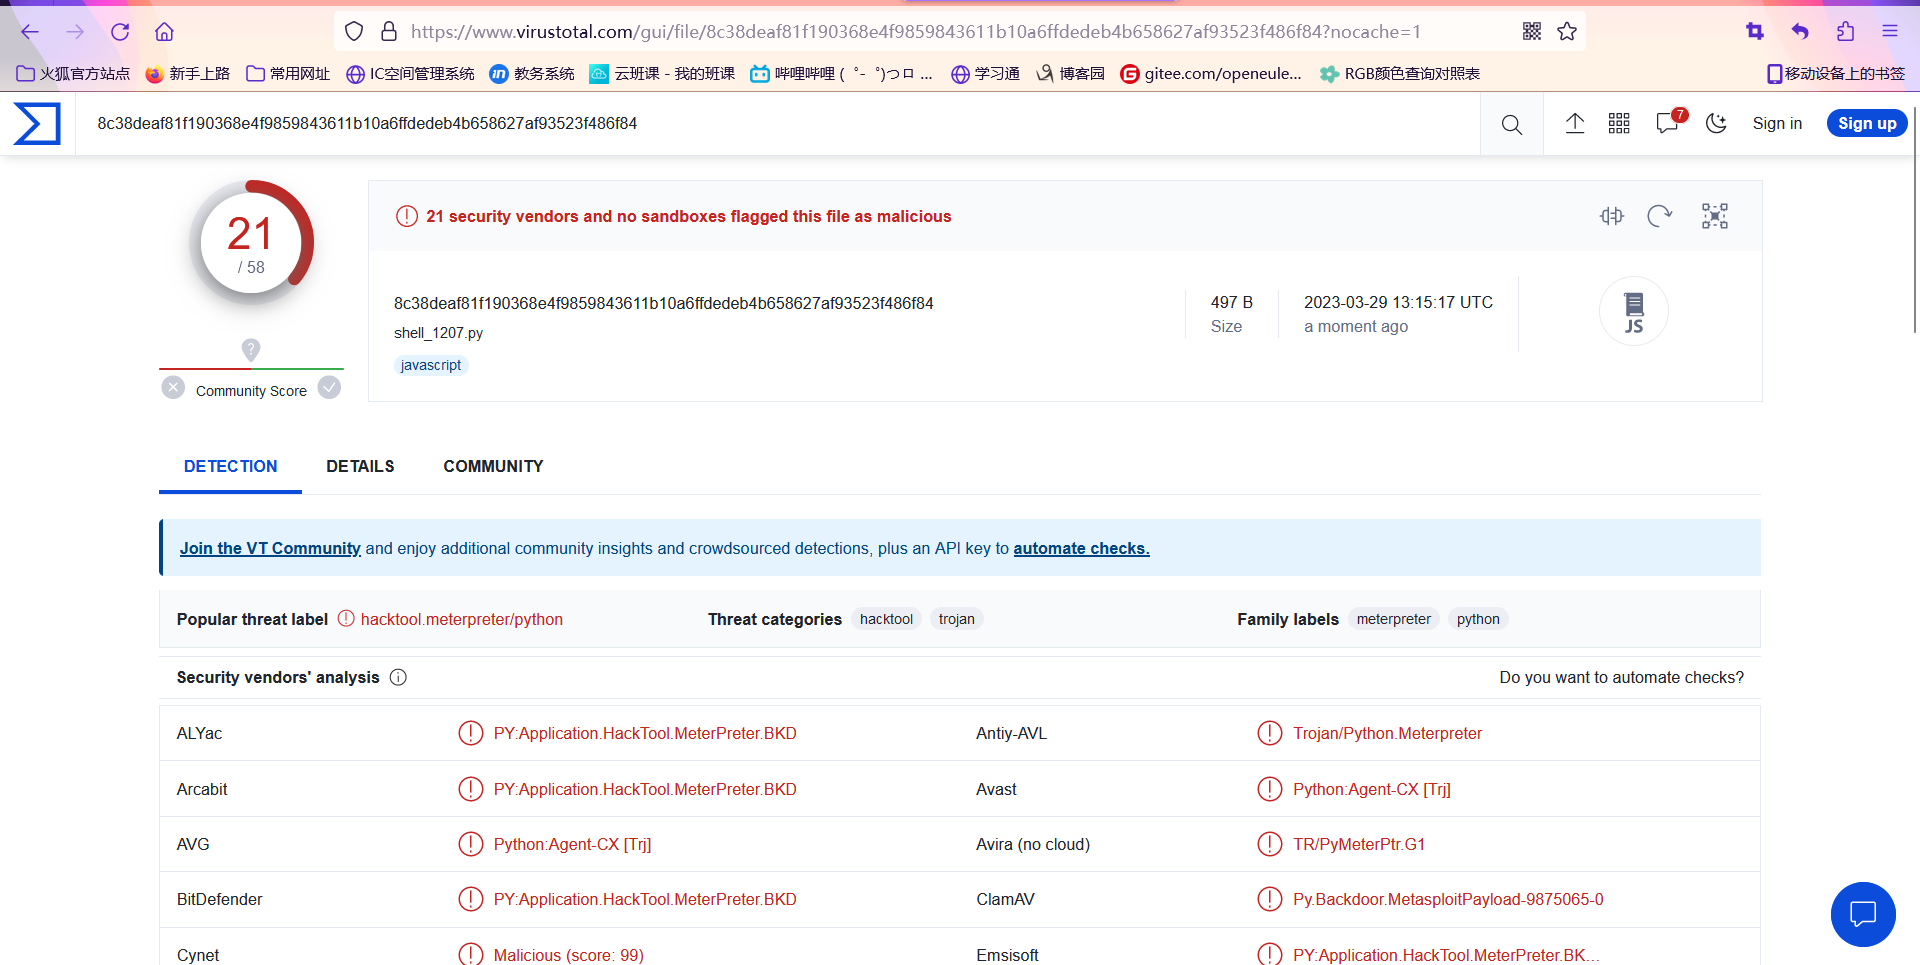Click the similar files search icon

coord(1612,216)
